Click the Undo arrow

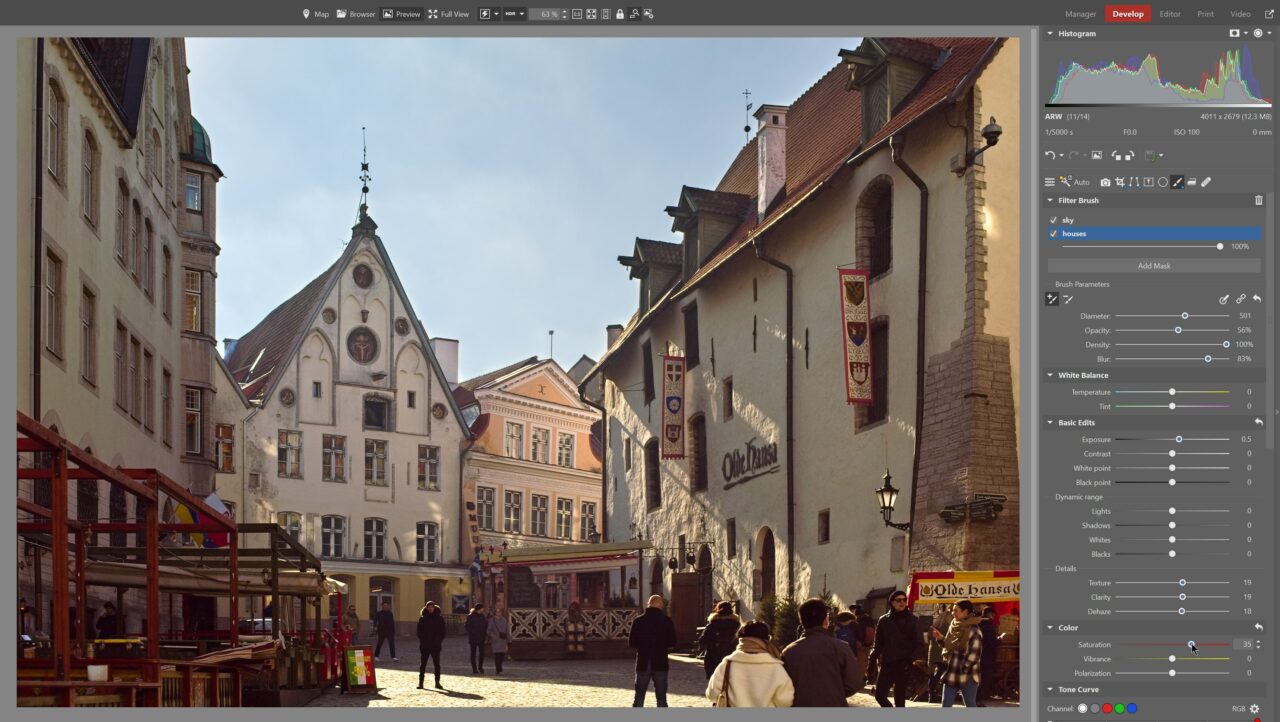(x=1050, y=155)
